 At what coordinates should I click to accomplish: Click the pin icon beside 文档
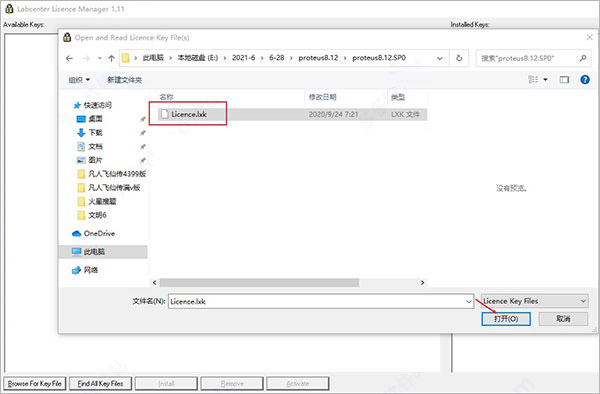point(142,147)
